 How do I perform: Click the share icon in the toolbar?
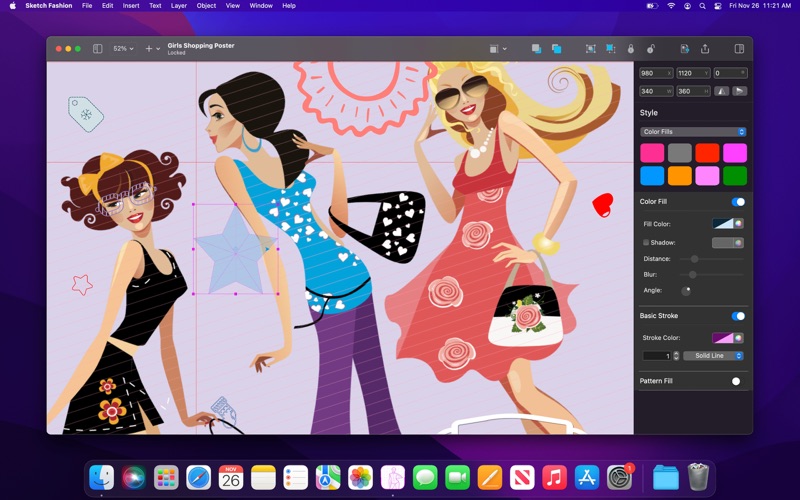(705, 48)
